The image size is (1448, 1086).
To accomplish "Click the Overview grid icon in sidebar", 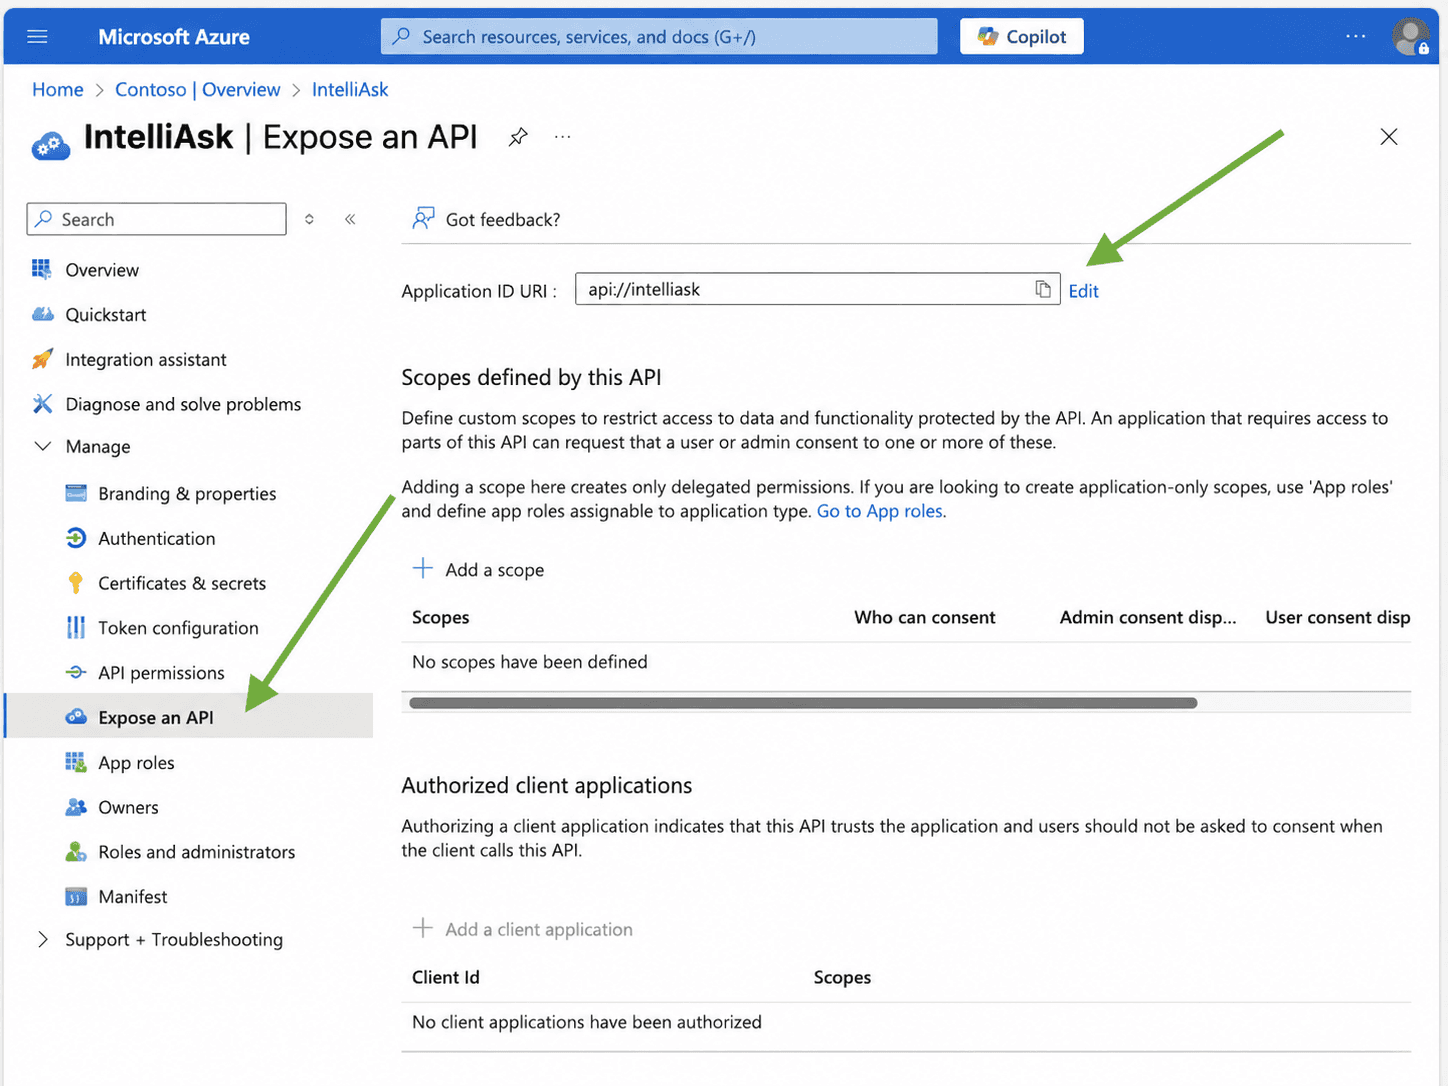I will point(42,269).
